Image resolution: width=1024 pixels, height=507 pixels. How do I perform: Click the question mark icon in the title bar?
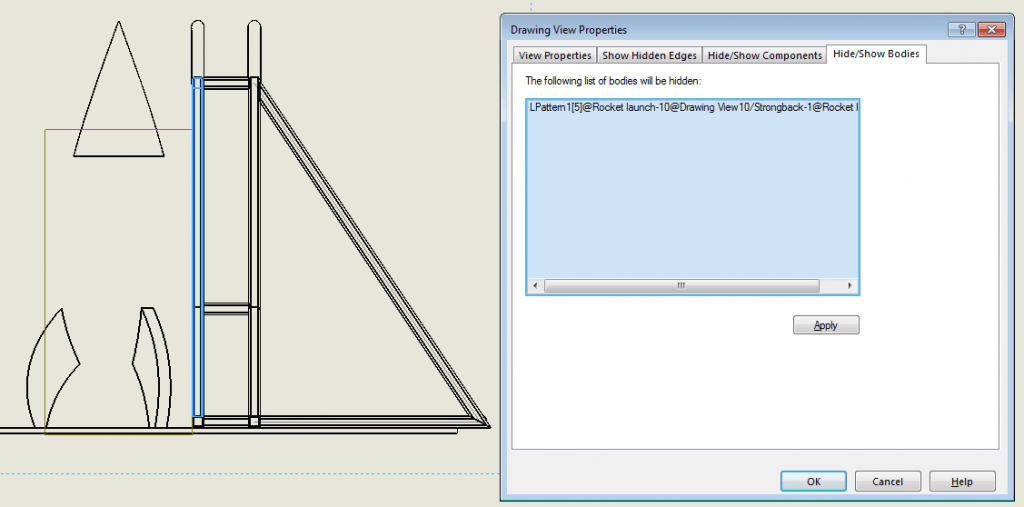click(960, 30)
